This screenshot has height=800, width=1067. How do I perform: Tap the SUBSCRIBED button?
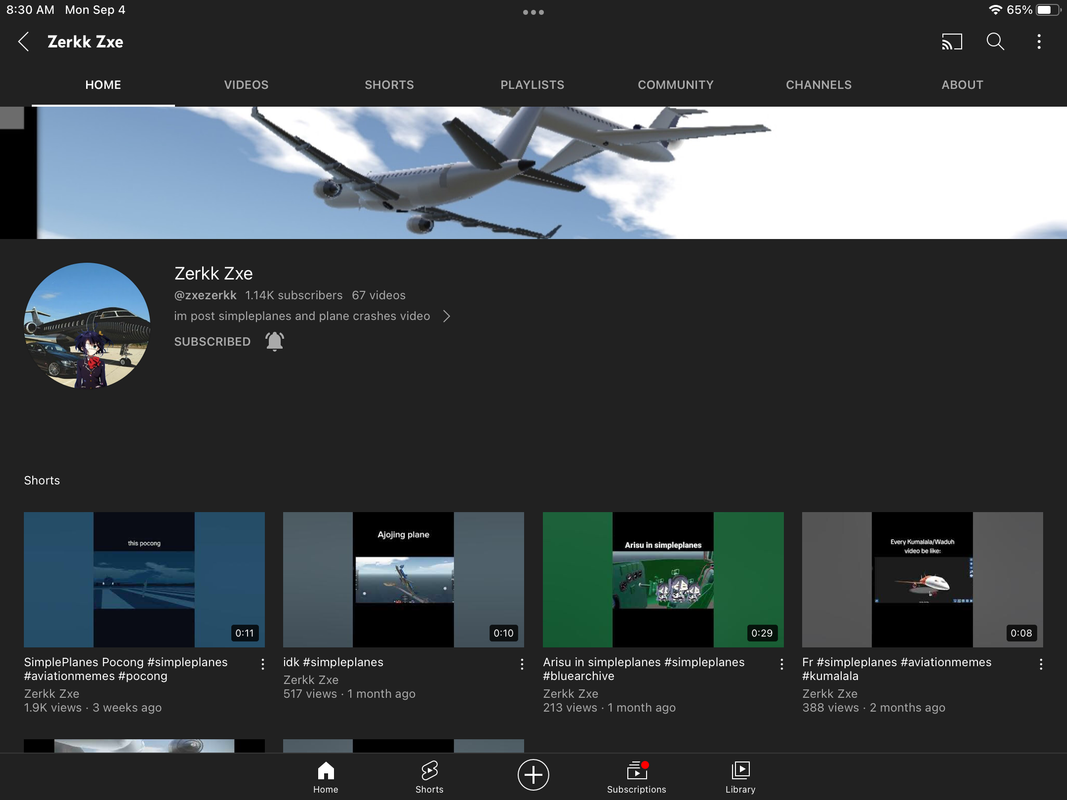coord(212,341)
